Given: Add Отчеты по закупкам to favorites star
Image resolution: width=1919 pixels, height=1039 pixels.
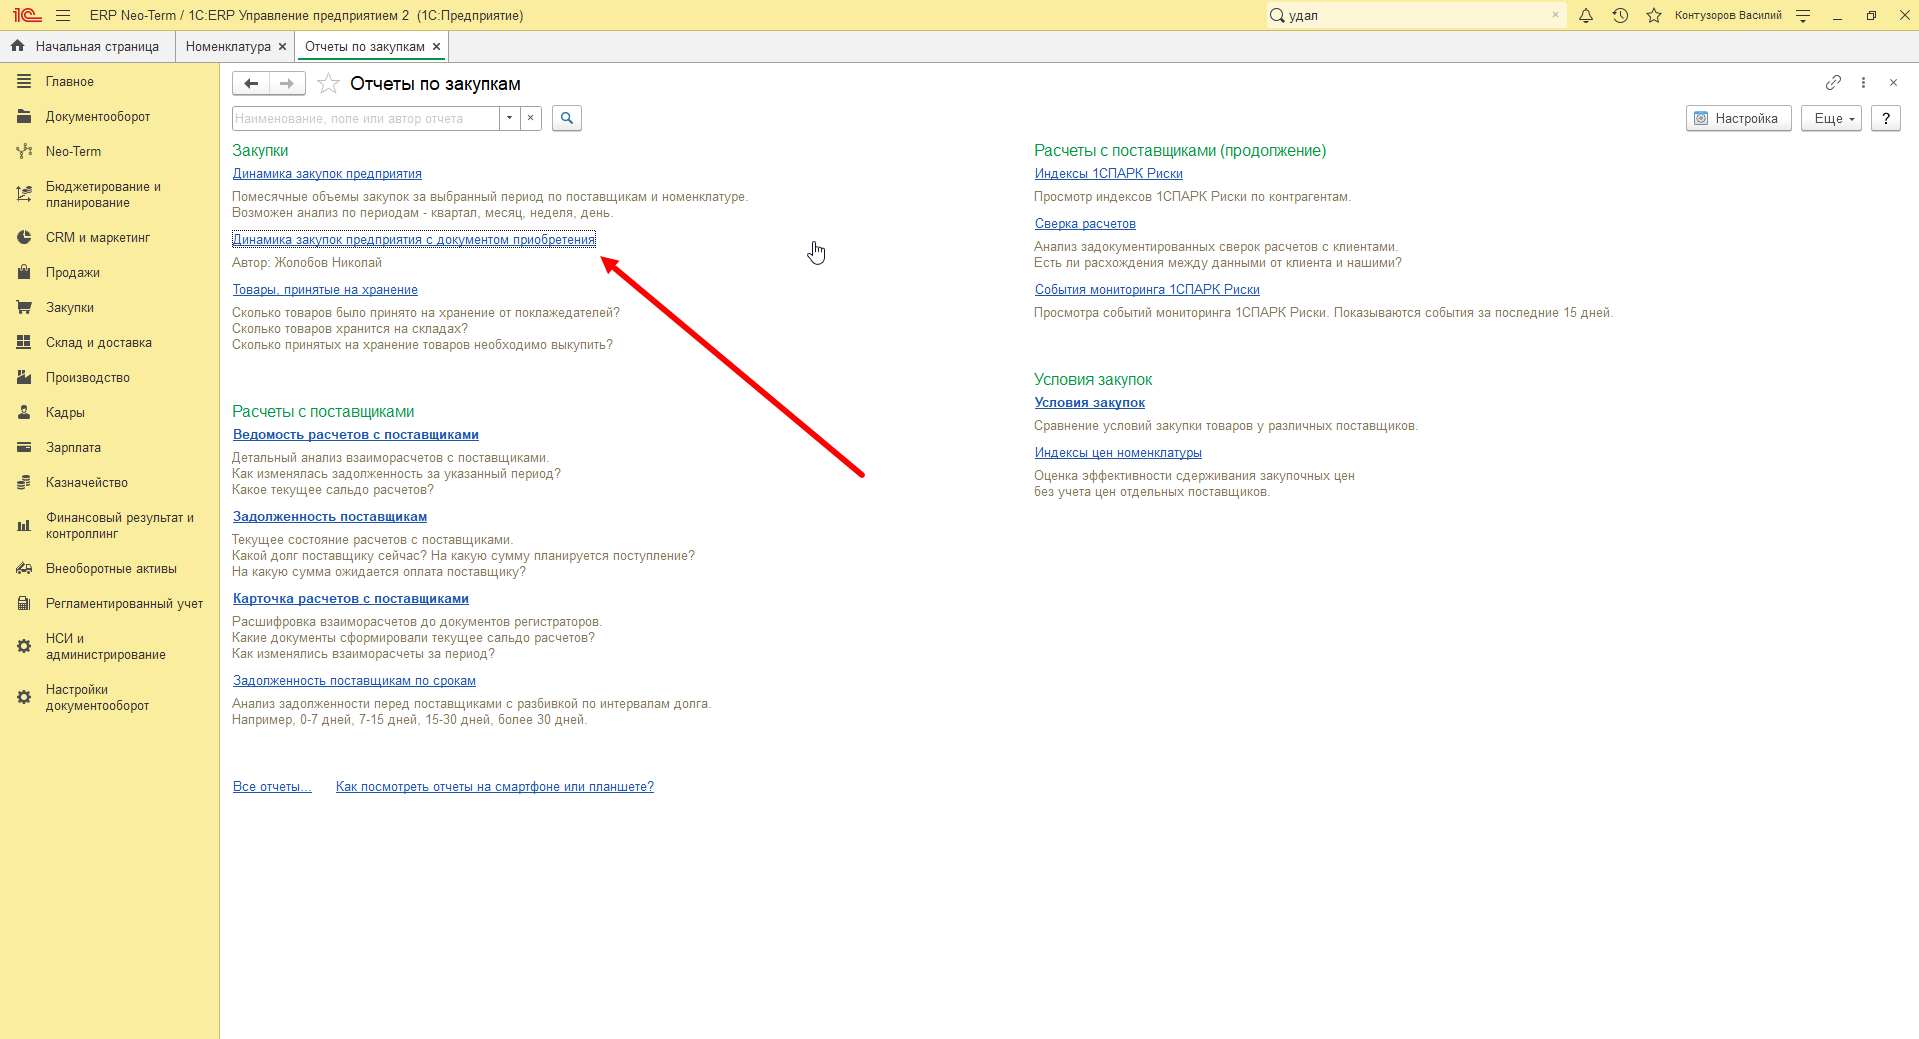Looking at the screenshot, I should tap(328, 84).
